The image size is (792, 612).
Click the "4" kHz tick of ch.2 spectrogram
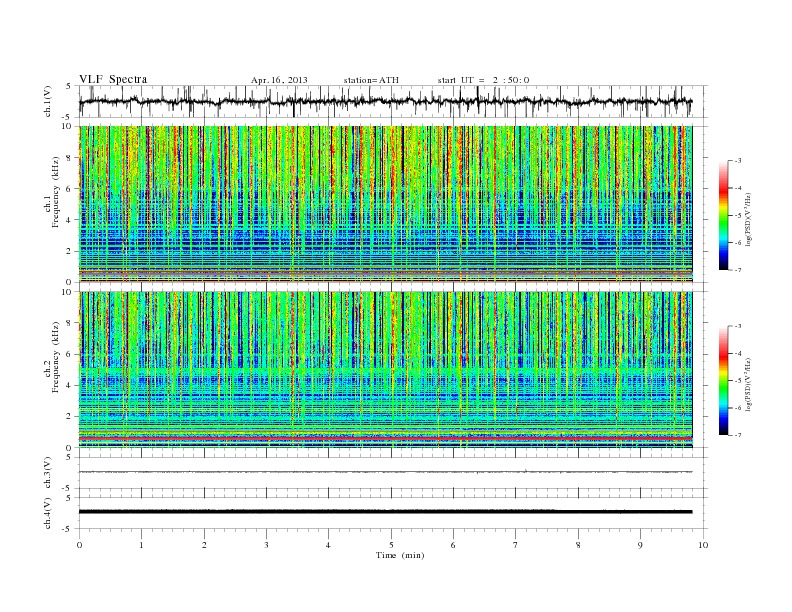(70, 386)
